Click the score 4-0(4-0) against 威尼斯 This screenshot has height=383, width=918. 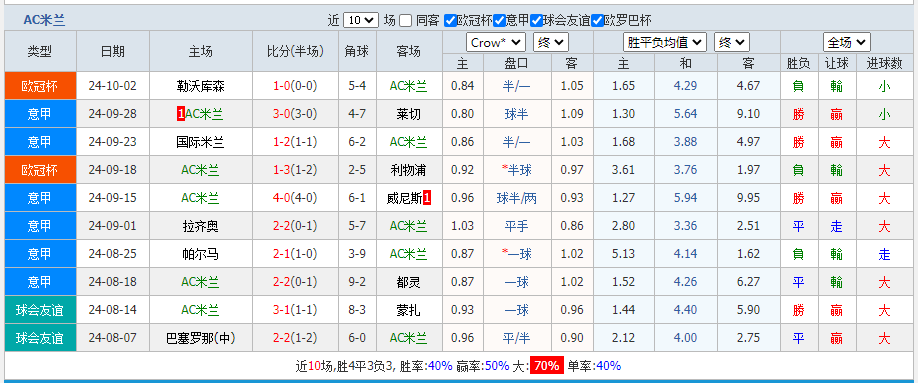click(295, 198)
